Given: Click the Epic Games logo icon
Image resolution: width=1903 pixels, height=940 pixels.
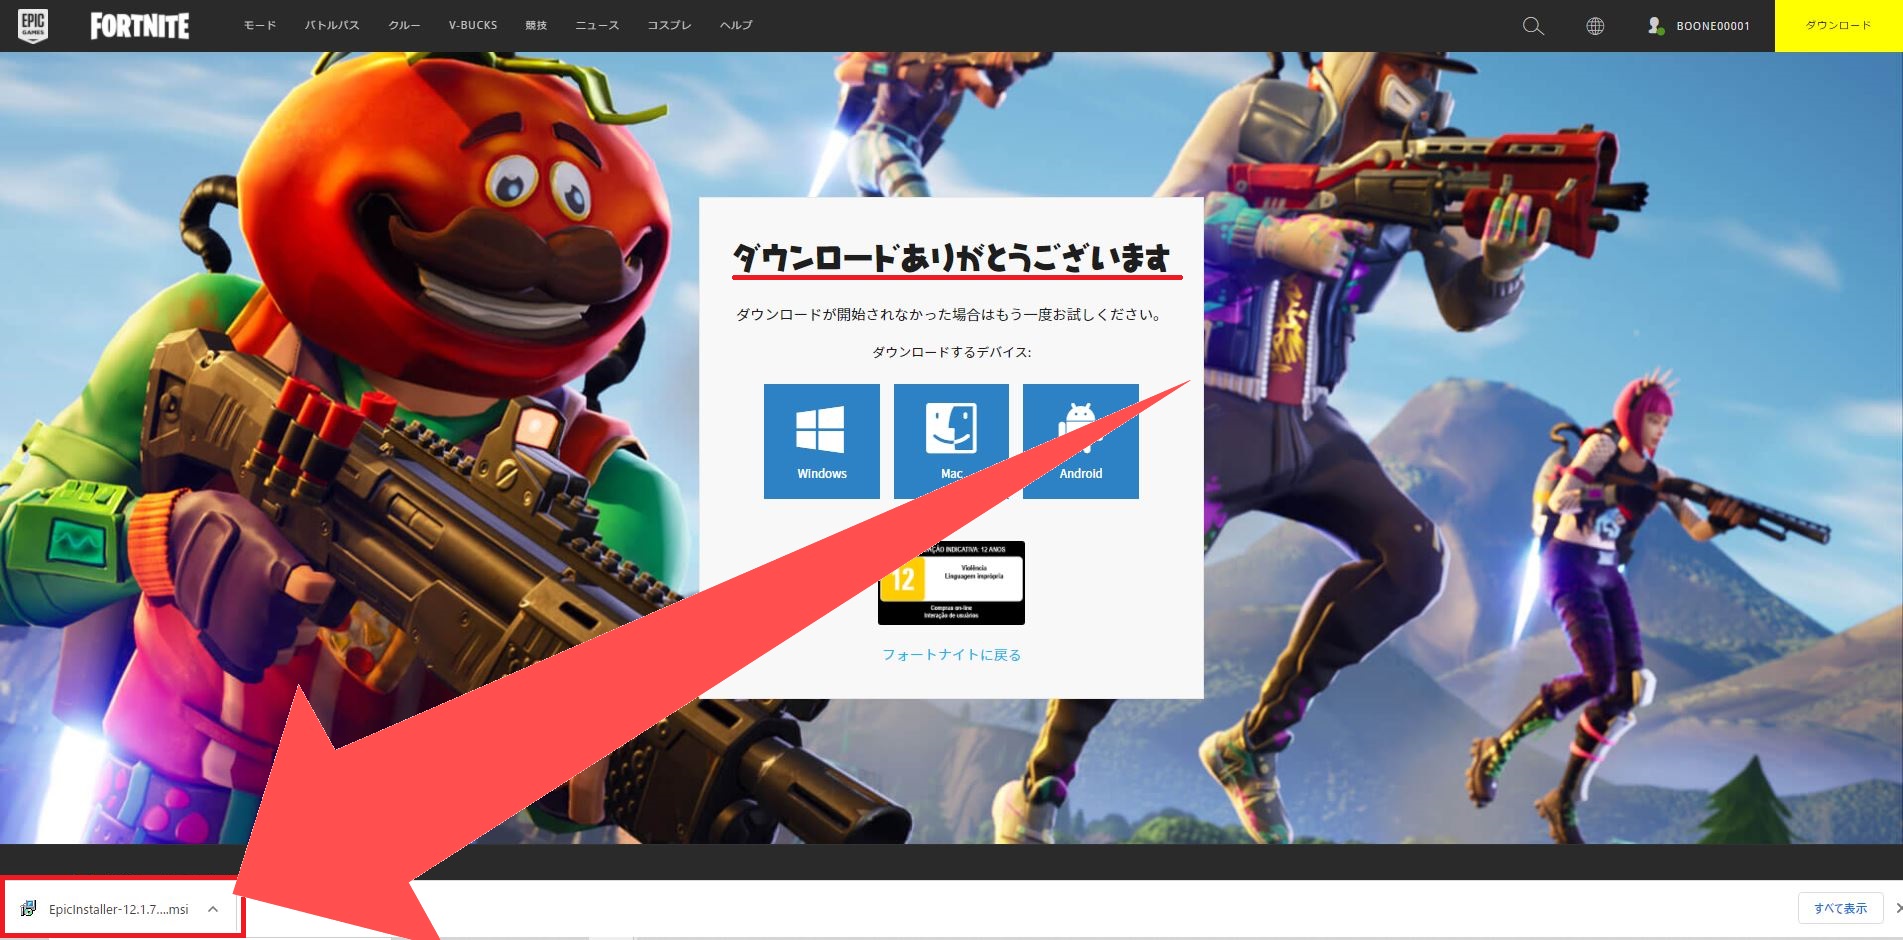Looking at the screenshot, I should [33, 26].
